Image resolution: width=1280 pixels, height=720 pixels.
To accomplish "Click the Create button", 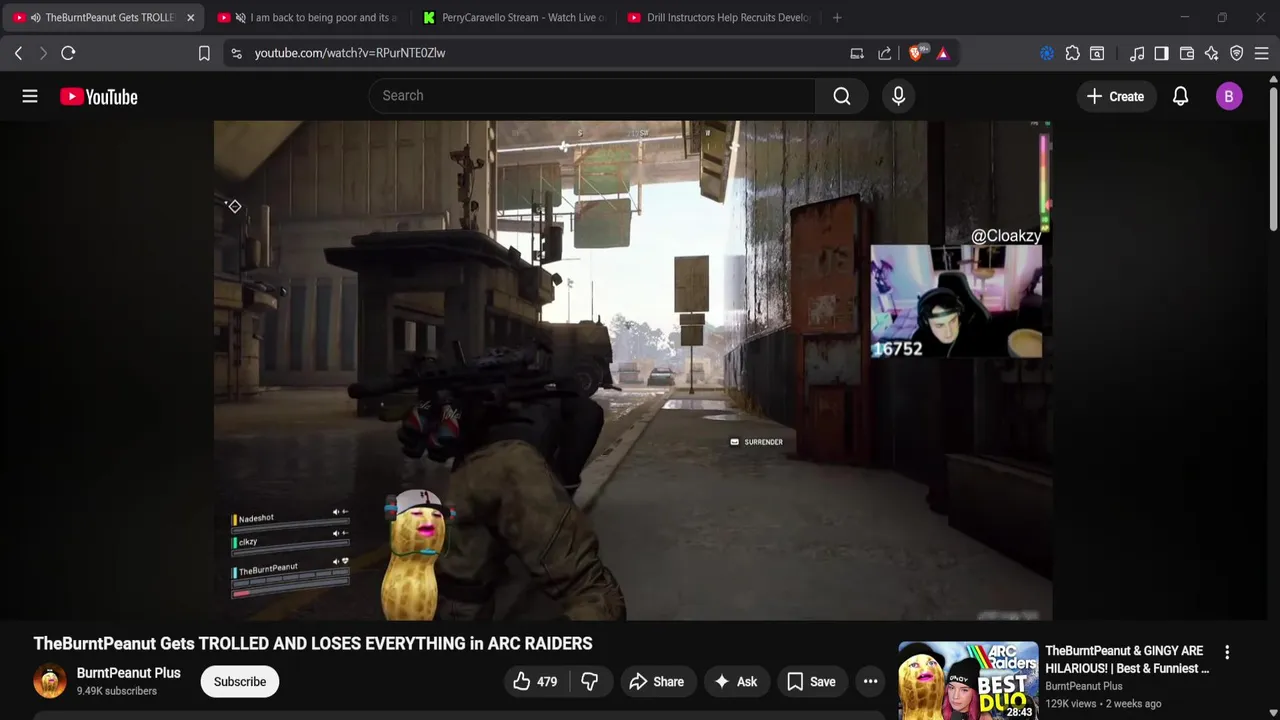I will point(1115,96).
